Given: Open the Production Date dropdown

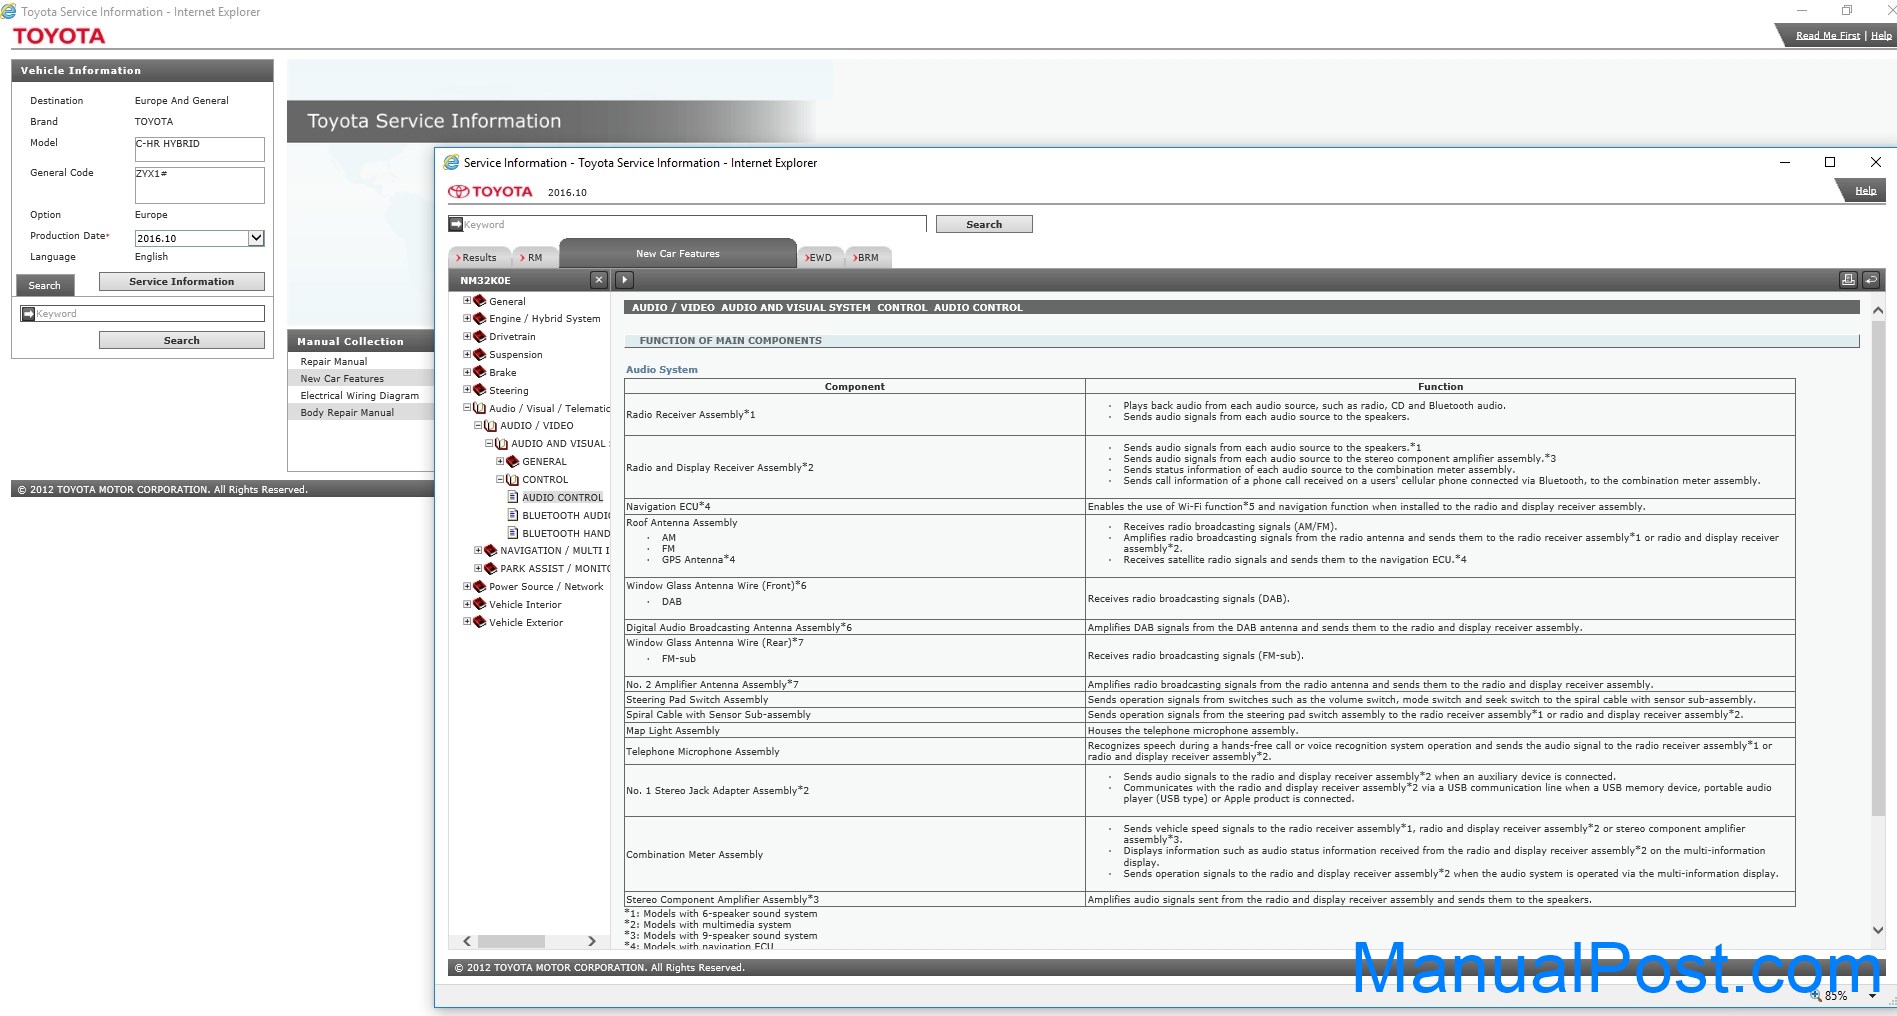Looking at the screenshot, I should [256, 238].
